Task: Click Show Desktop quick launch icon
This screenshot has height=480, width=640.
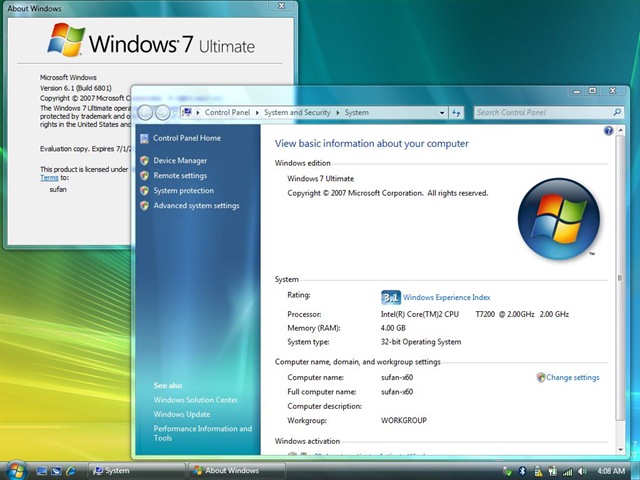Action: (42, 471)
